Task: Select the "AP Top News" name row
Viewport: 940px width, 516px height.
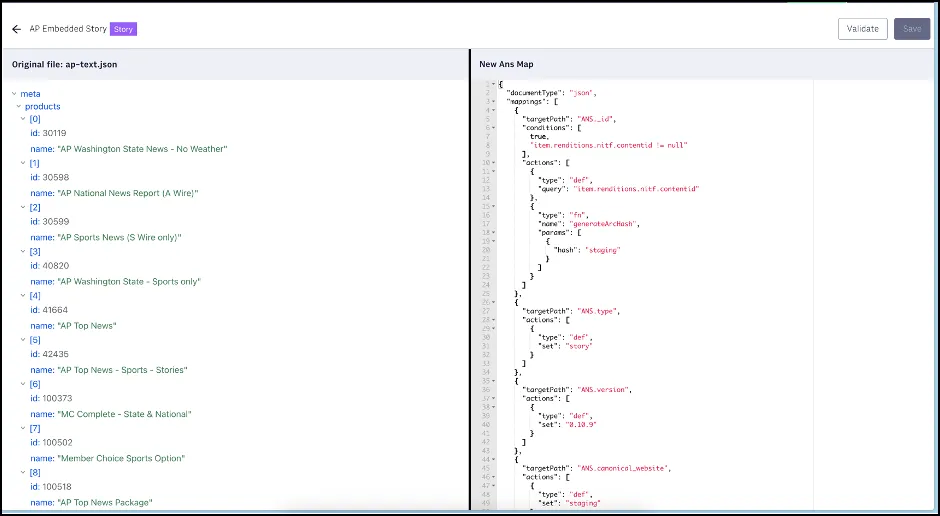Action: pyautogui.click(x=74, y=325)
